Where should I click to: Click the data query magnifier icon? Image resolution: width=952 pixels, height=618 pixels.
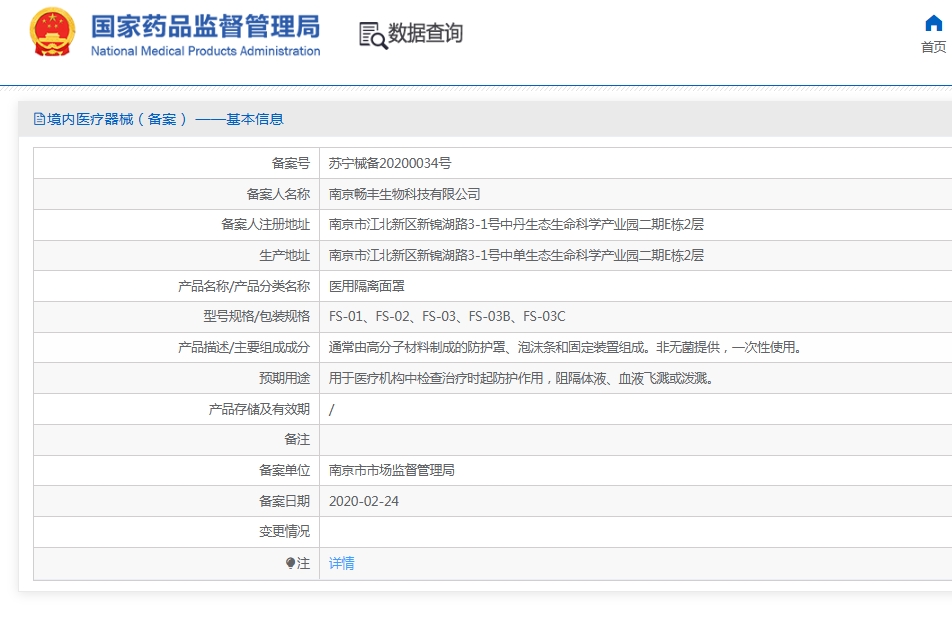tap(373, 35)
